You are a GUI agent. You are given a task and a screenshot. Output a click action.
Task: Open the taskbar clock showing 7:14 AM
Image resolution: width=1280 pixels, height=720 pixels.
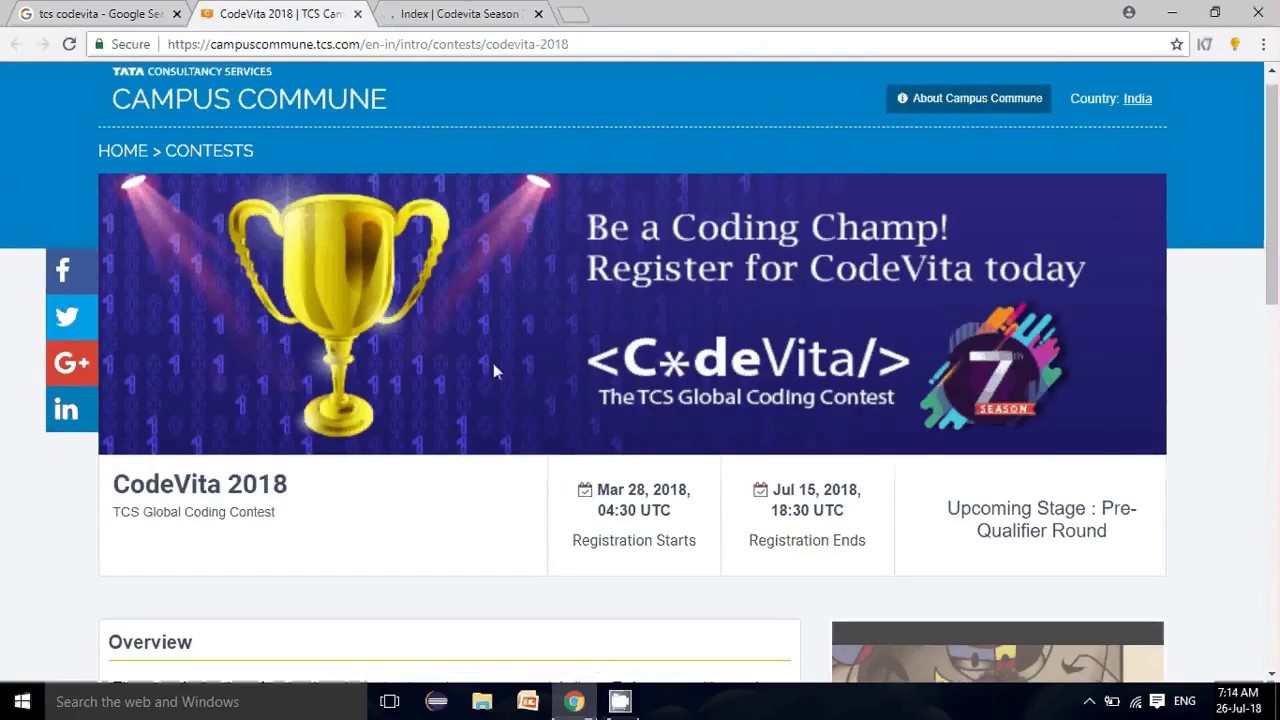pos(1238,701)
